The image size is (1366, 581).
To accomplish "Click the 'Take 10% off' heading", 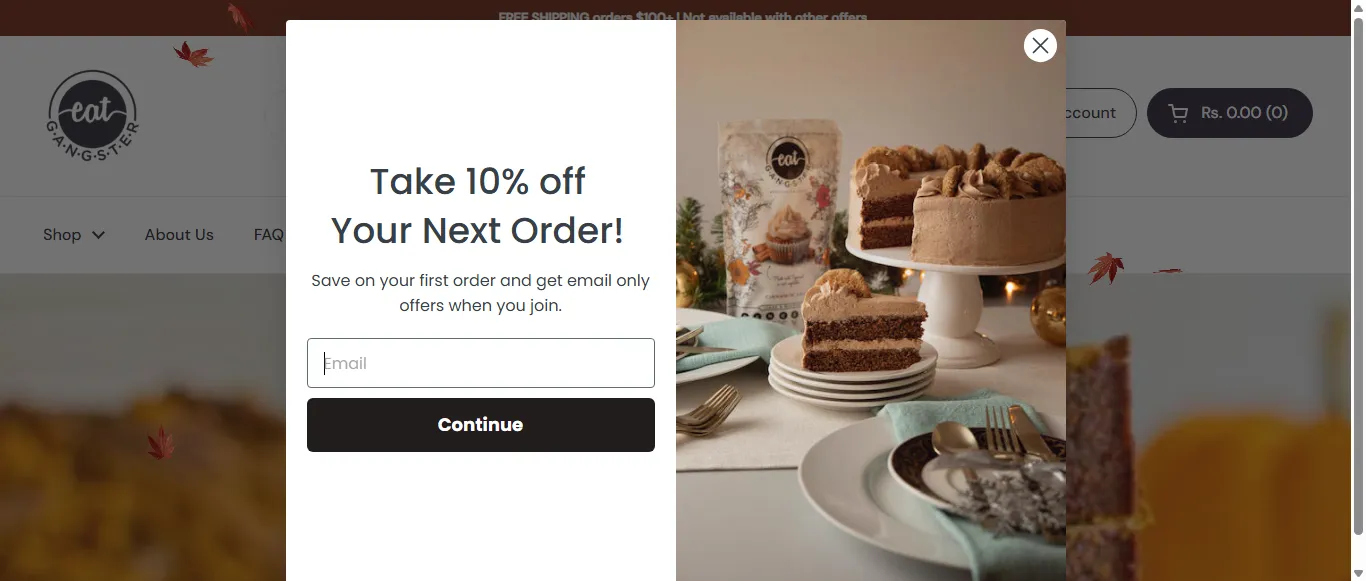I will tap(478, 182).
